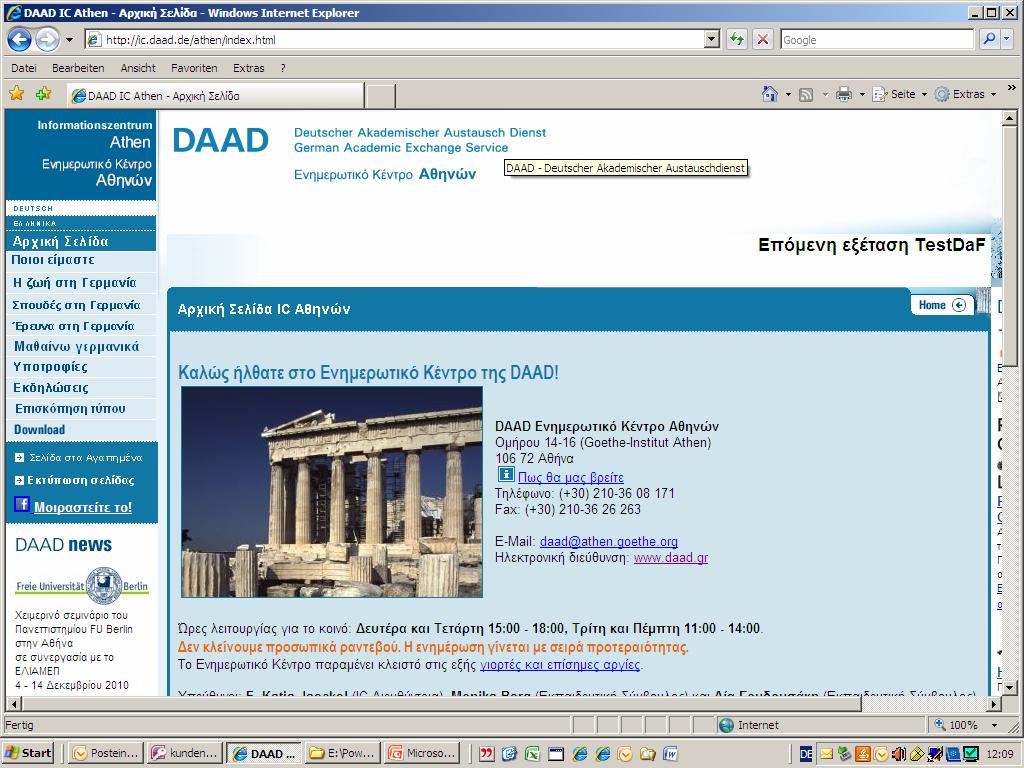
Task: Open the Extras gear toolbar menu
Action: [x=965, y=94]
